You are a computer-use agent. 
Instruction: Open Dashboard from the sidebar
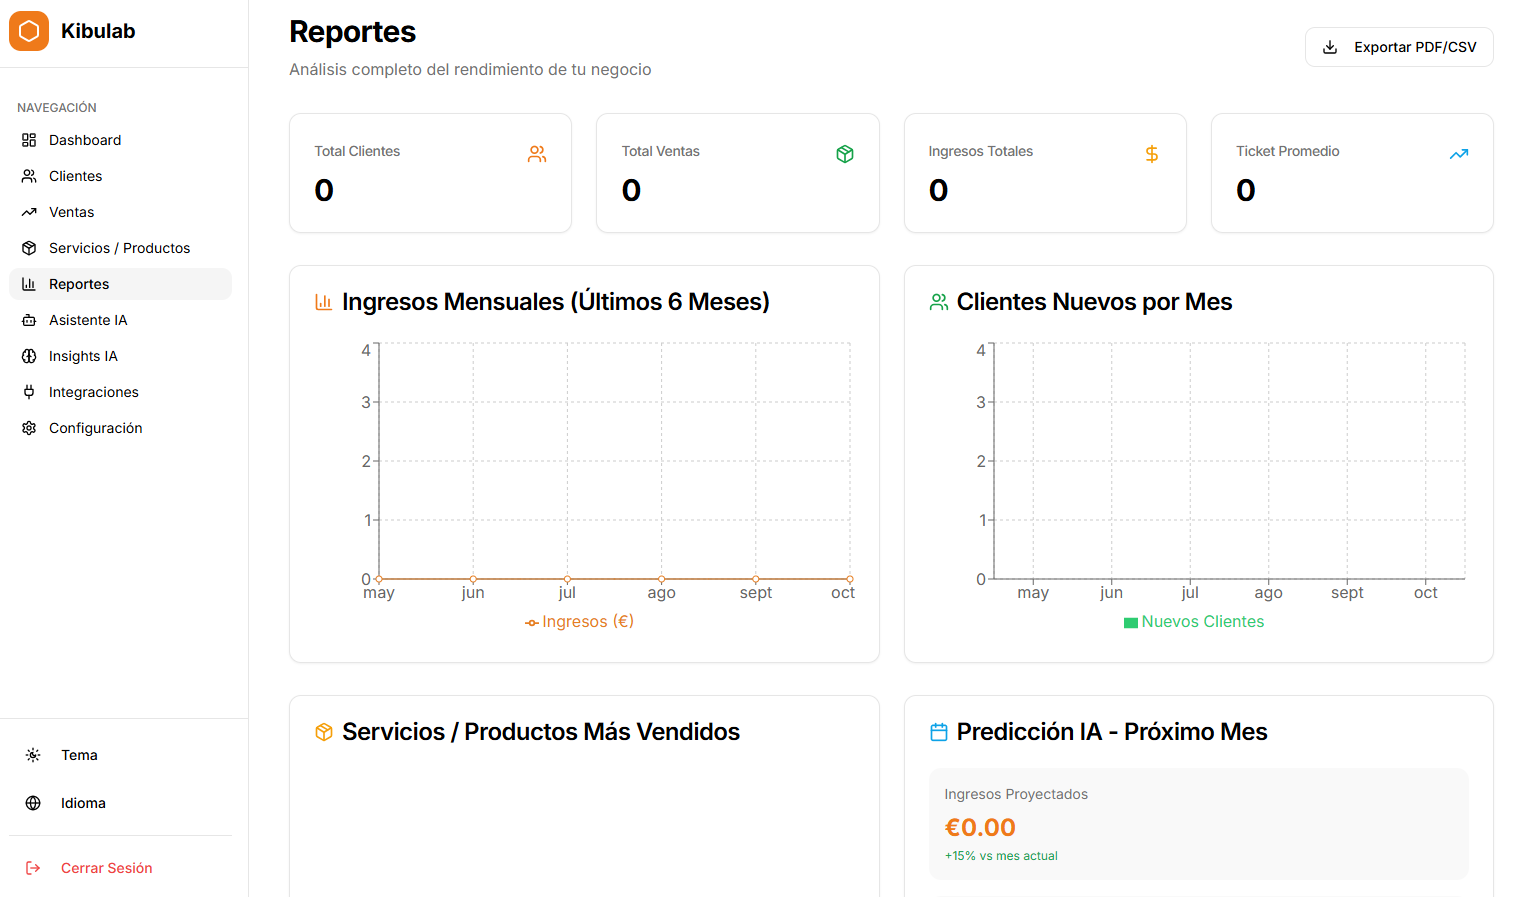85,140
